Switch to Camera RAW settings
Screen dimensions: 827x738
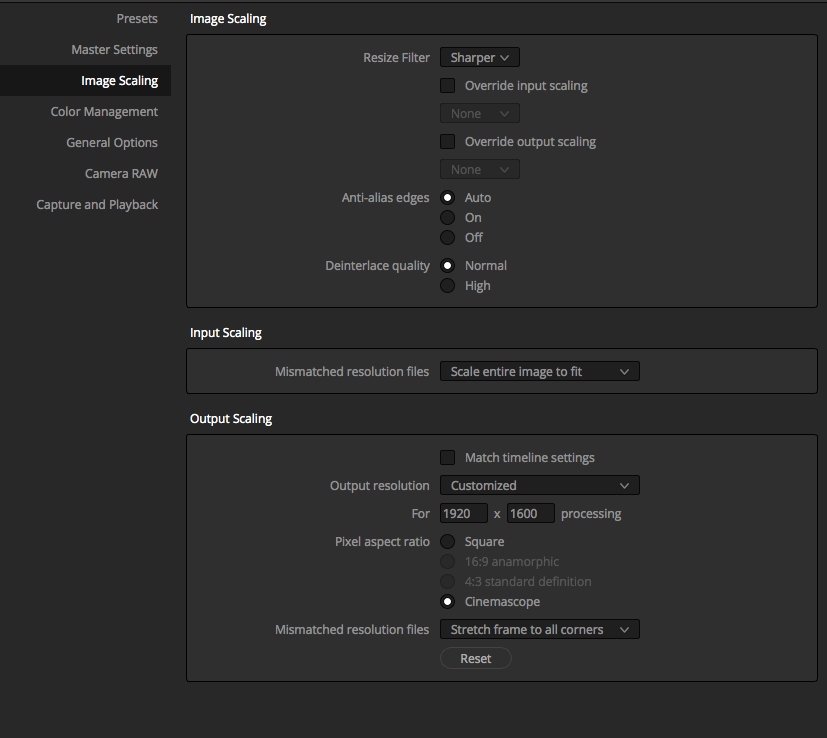click(121, 174)
